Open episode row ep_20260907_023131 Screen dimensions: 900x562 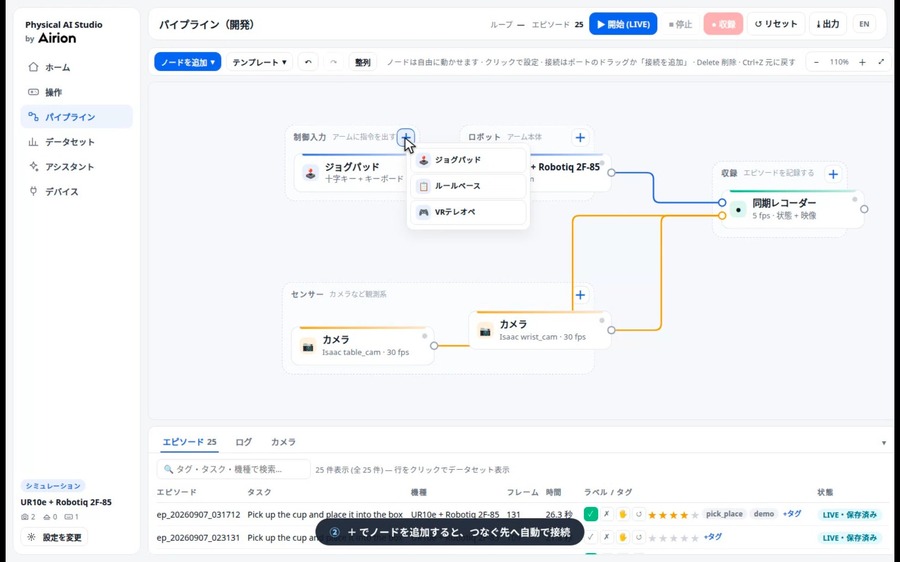(522, 537)
